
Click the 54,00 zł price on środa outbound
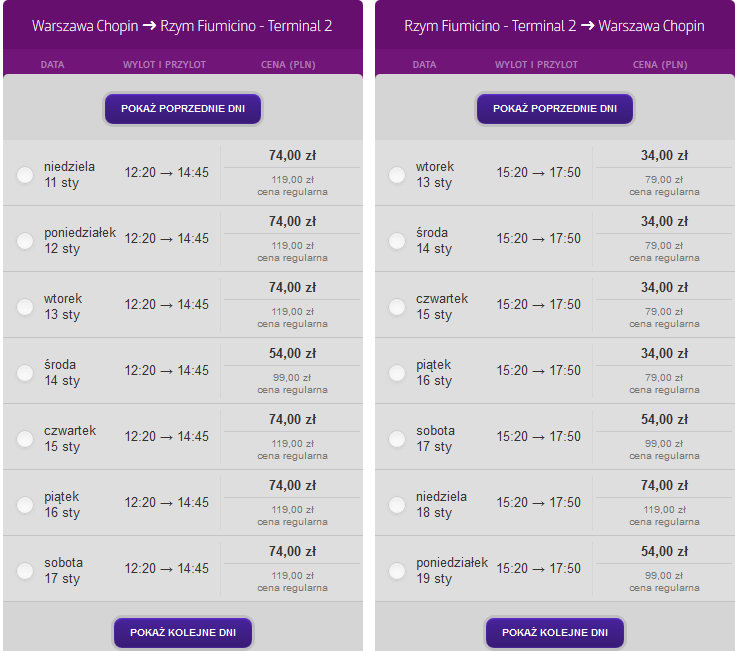[292, 353]
